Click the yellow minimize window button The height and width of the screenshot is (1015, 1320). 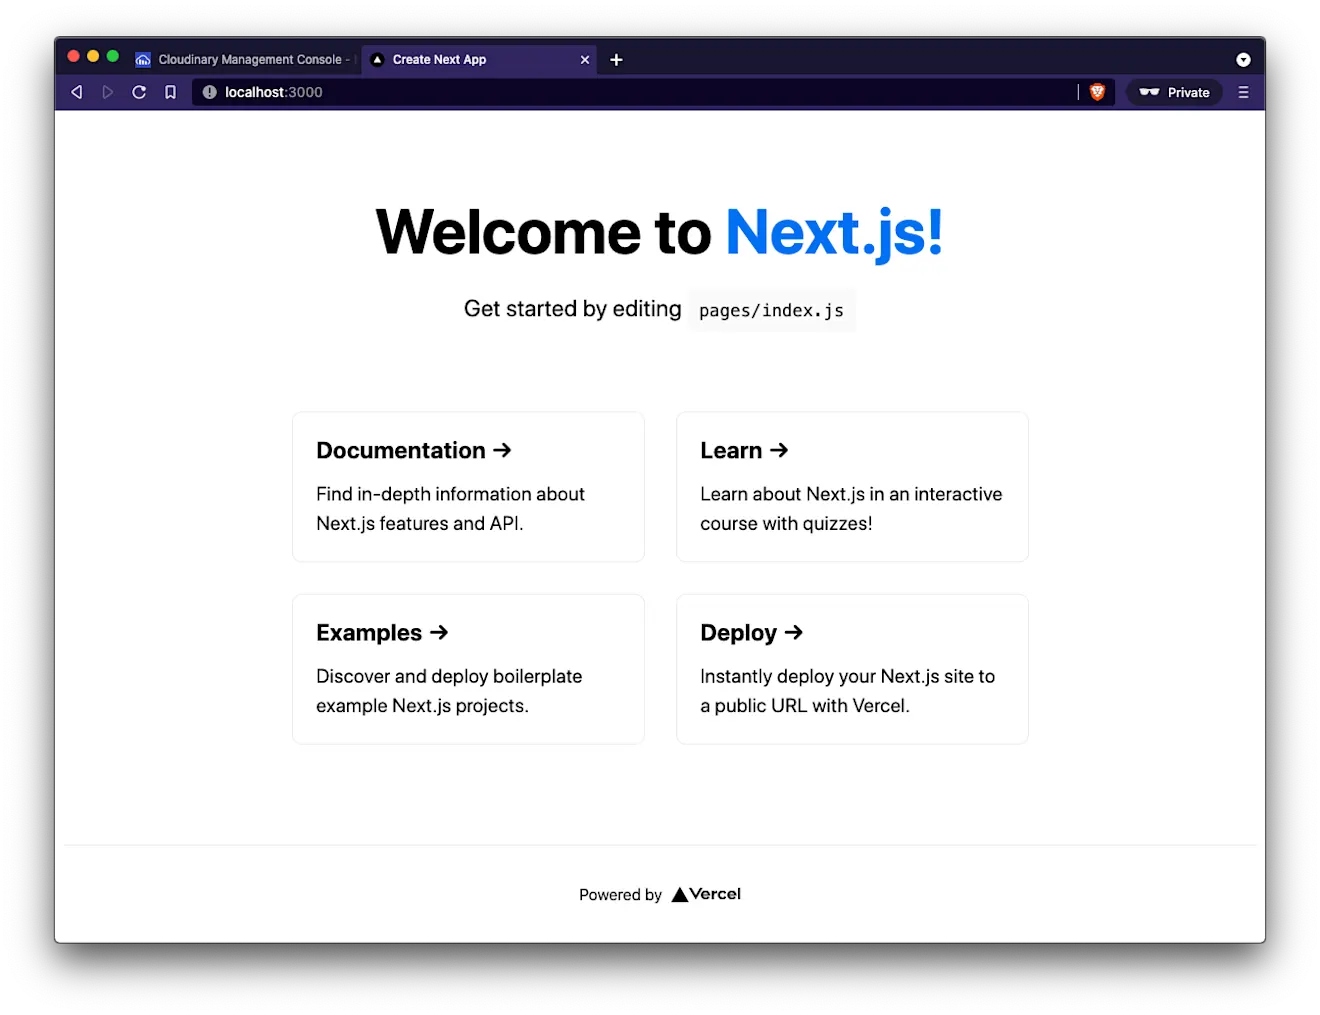coord(93,57)
